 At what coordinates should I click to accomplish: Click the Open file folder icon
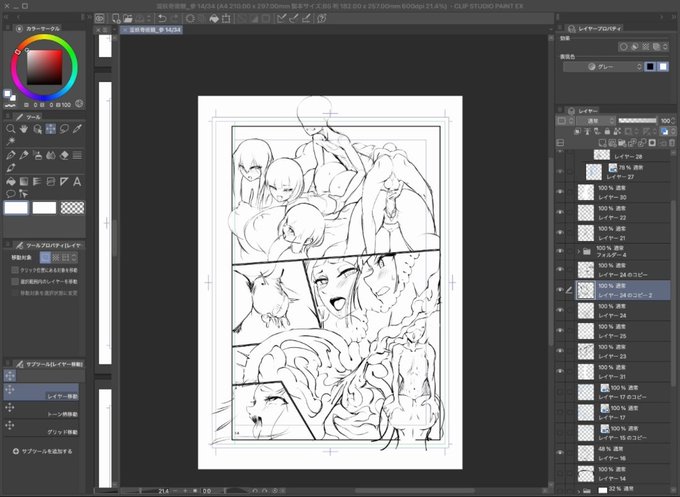[x=128, y=19]
